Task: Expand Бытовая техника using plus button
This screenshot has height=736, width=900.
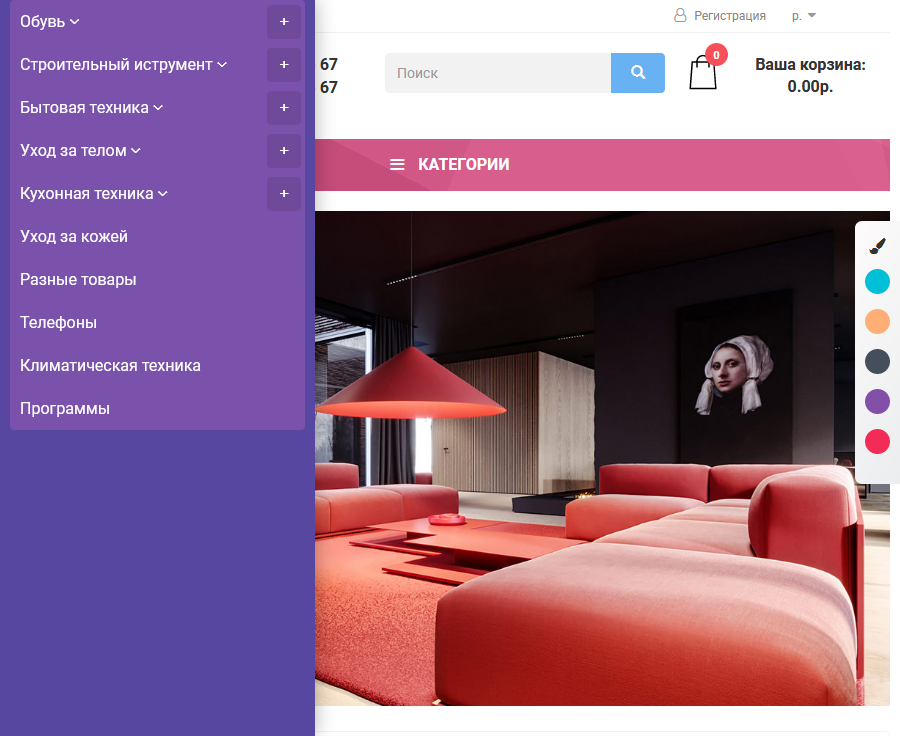Action: pyautogui.click(x=284, y=108)
